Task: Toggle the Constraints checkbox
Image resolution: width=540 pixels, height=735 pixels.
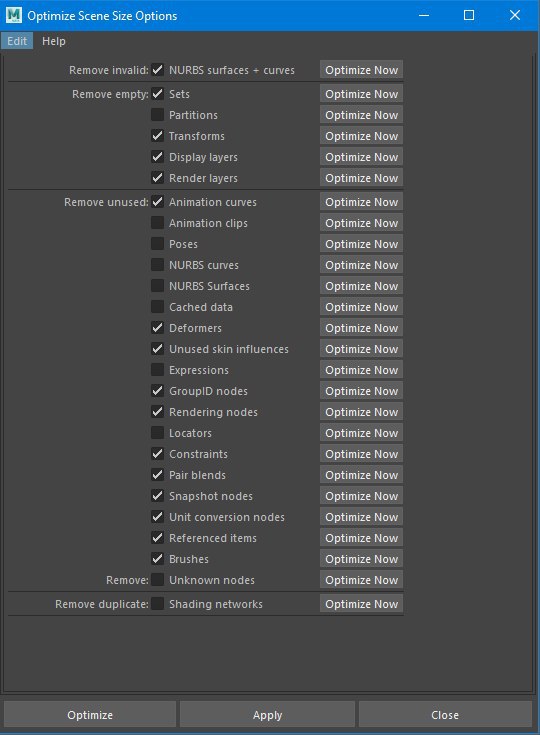Action: 158,454
